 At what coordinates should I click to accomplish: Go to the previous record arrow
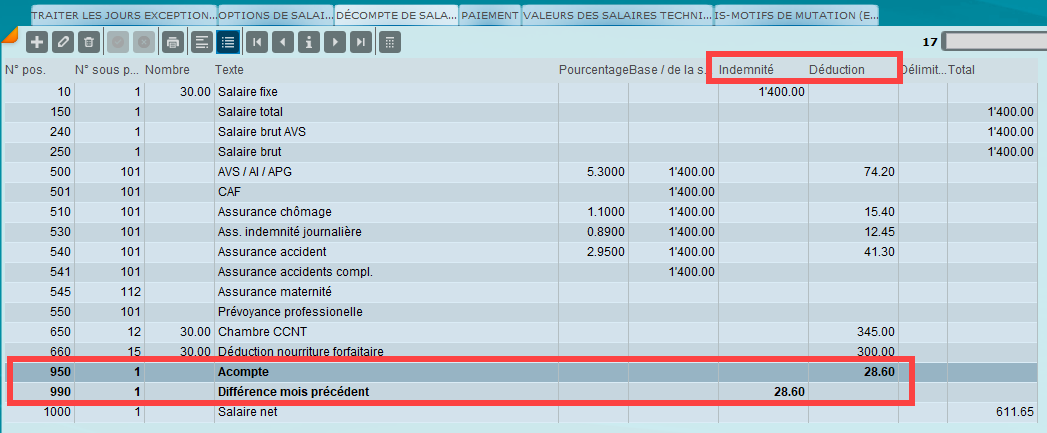(x=283, y=42)
